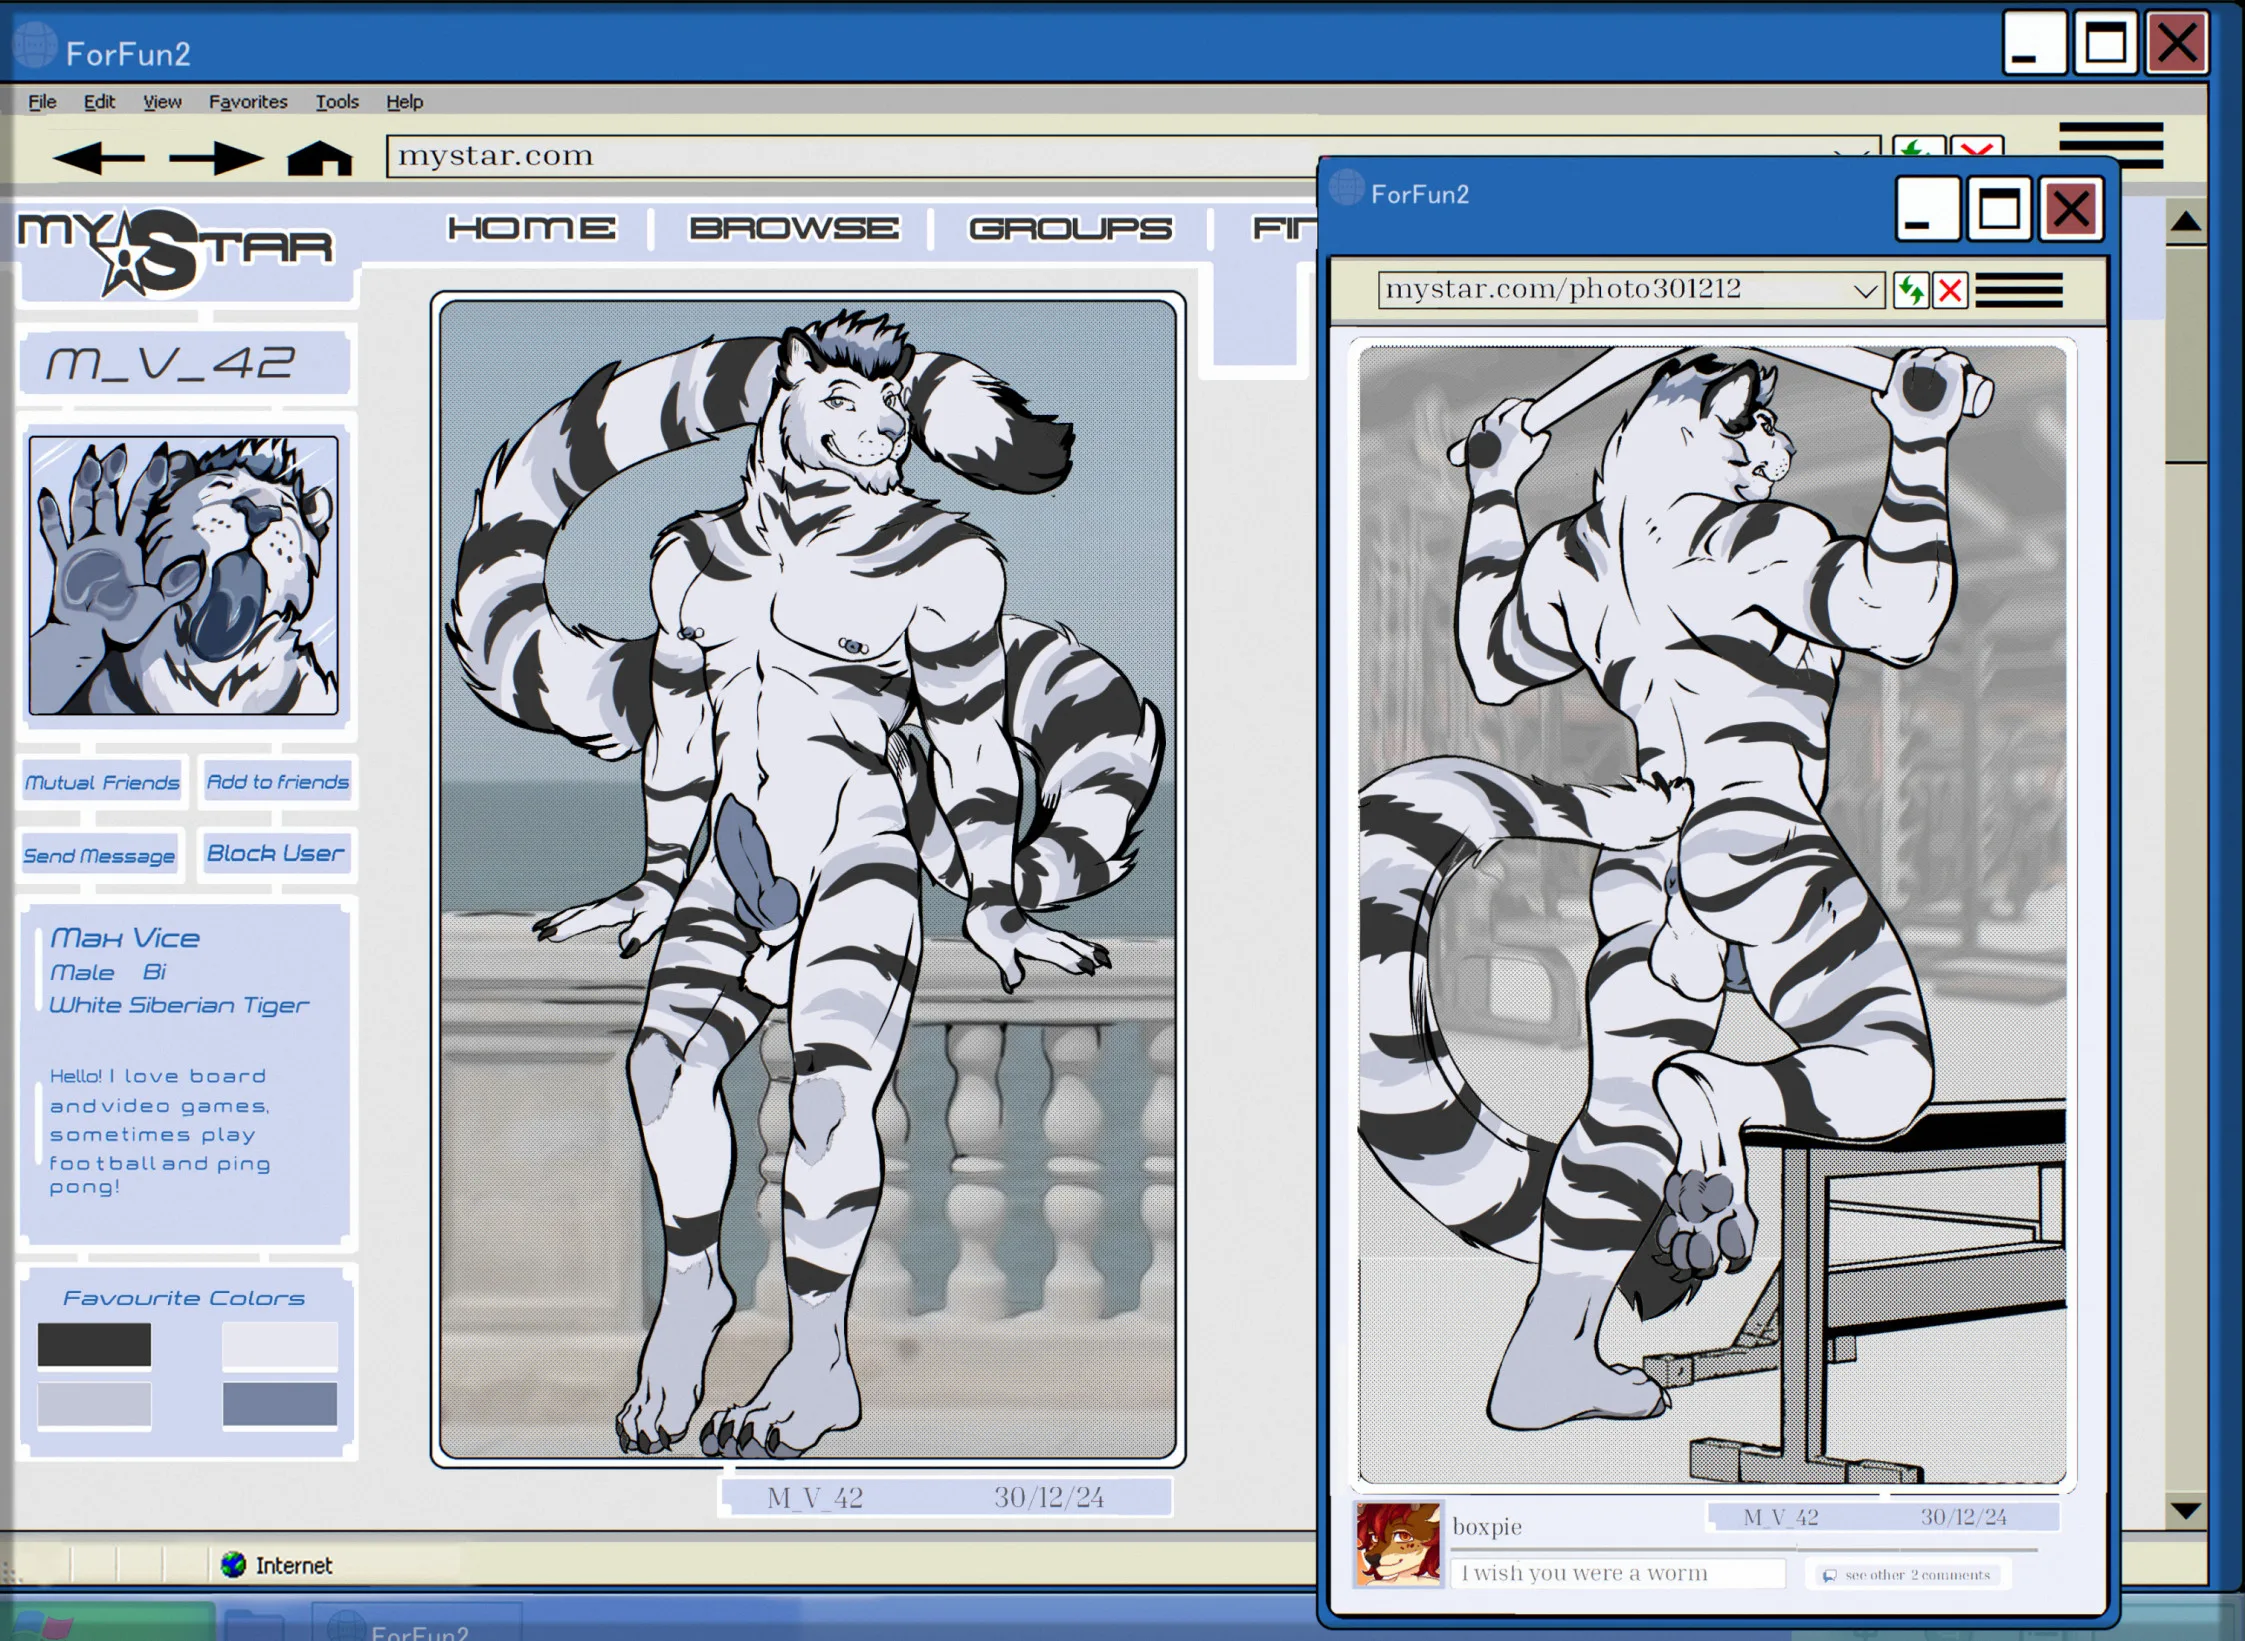Screen dimensions: 2245x1641
Task: Expand the photo URL address dropdown
Action: pyautogui.click(x=1864, y=291)
